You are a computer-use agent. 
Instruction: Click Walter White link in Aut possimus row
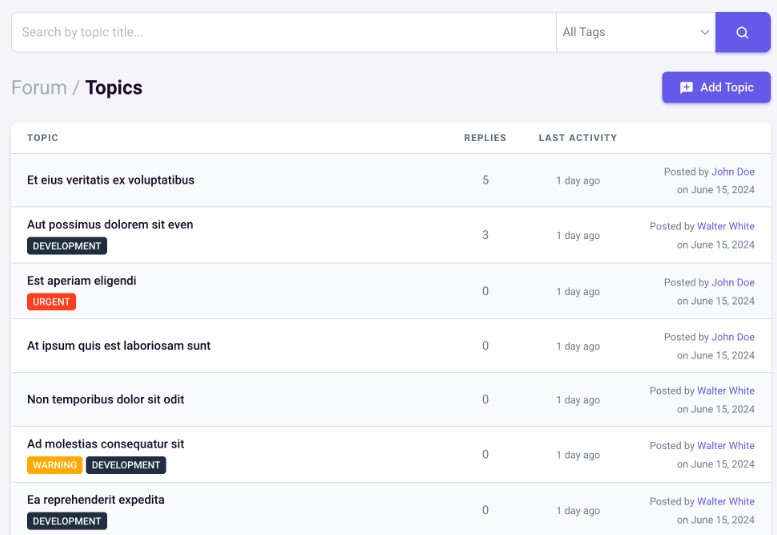(726, 227)
